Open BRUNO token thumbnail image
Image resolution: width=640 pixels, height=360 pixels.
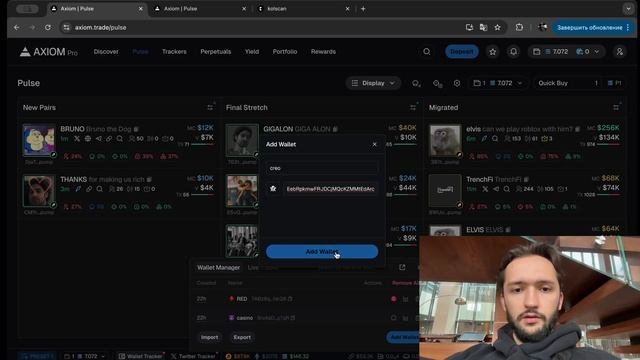click(x=39, y=140)
